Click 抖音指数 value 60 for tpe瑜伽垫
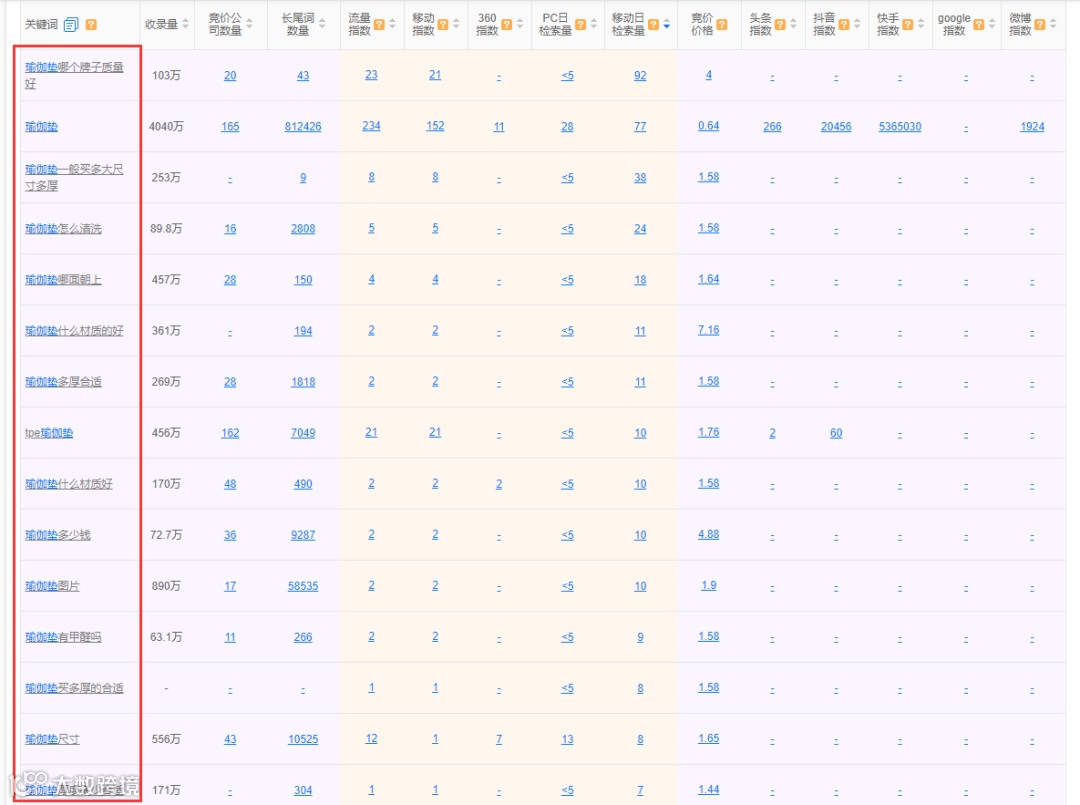1080x805 pixels. (836, 432)
